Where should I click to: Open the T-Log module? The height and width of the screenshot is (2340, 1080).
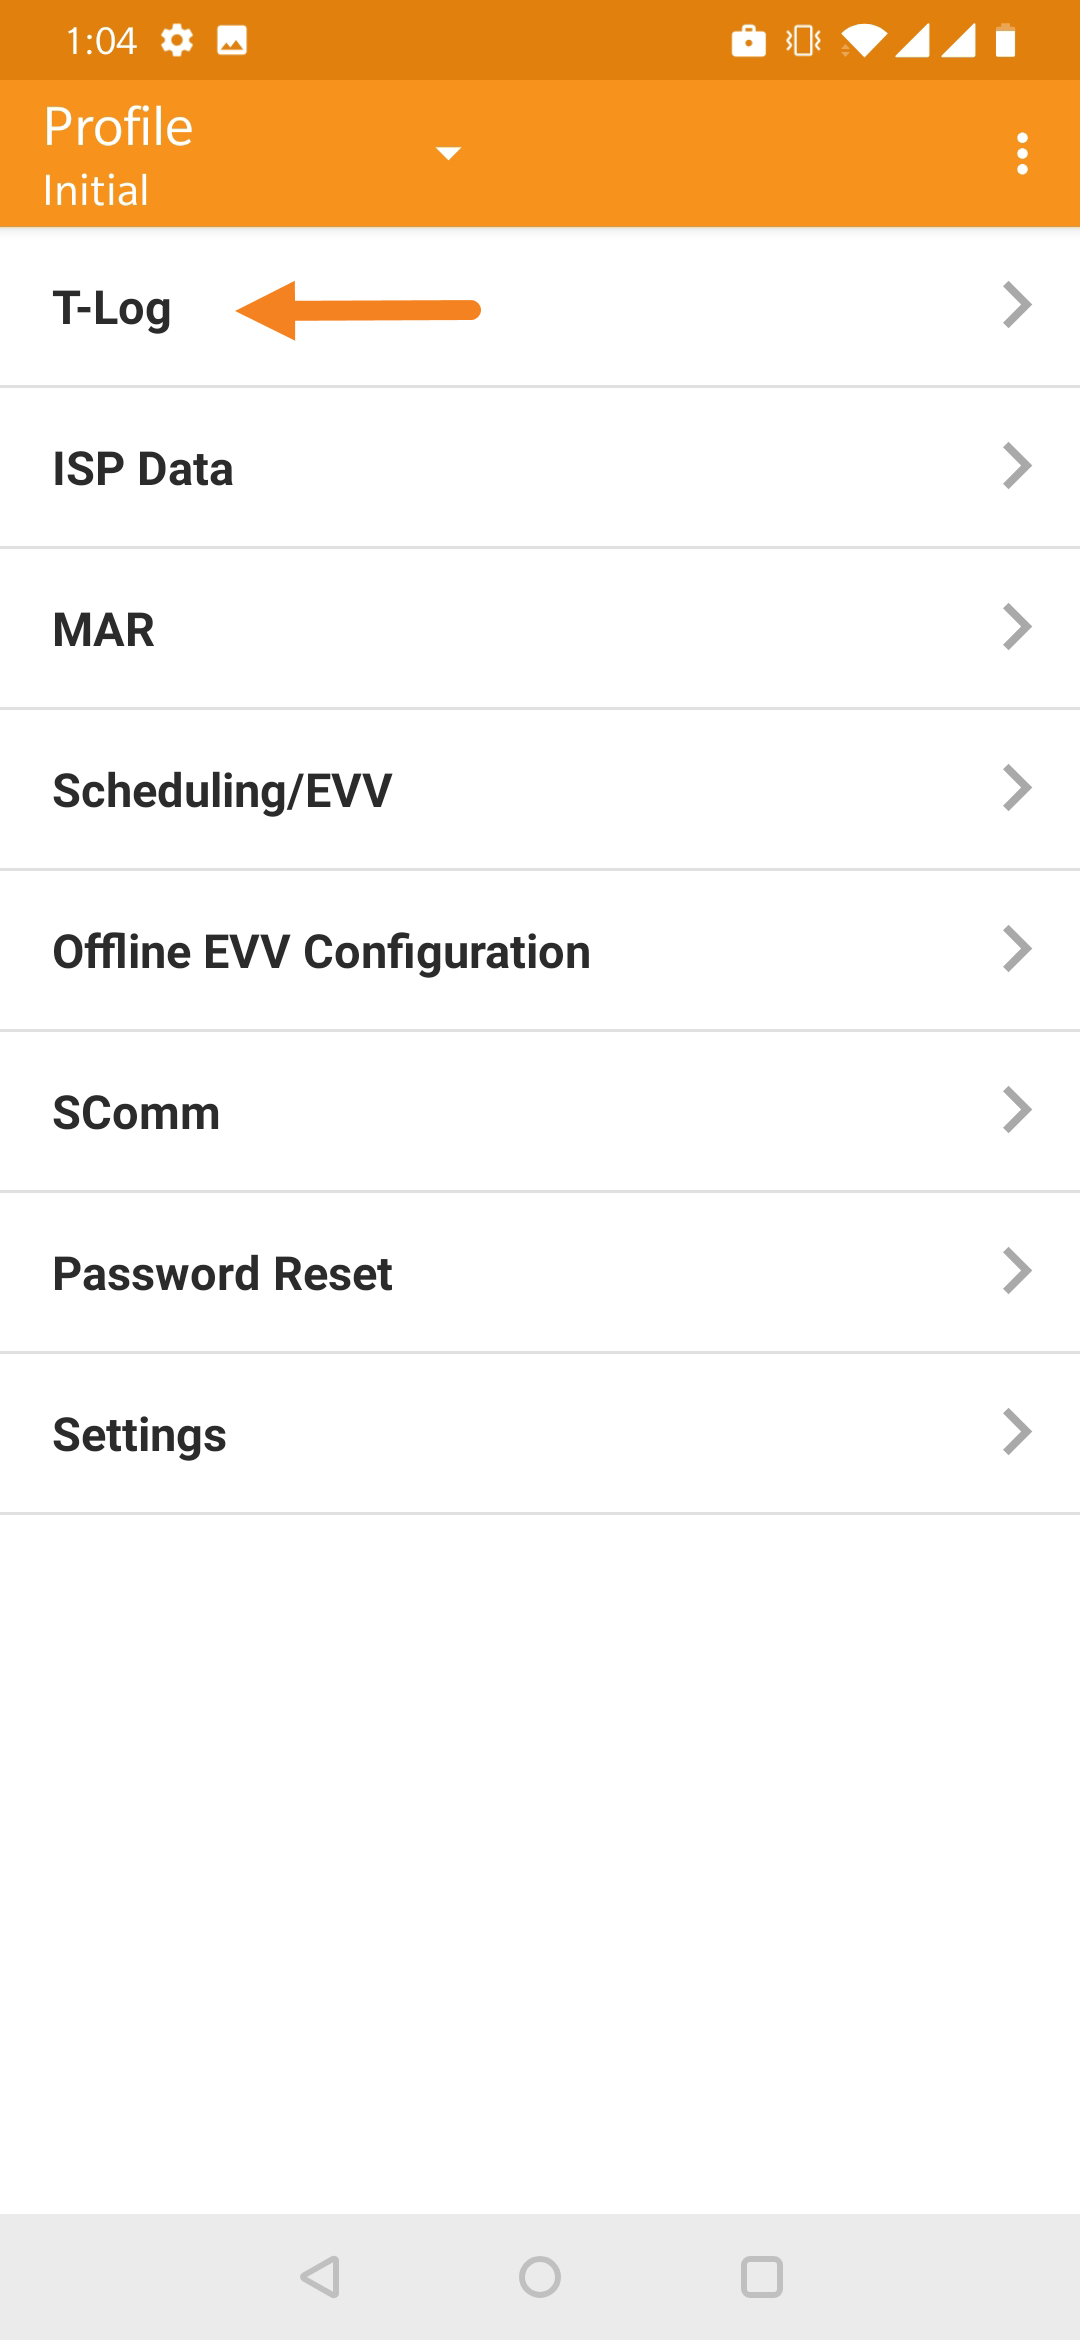540,307
